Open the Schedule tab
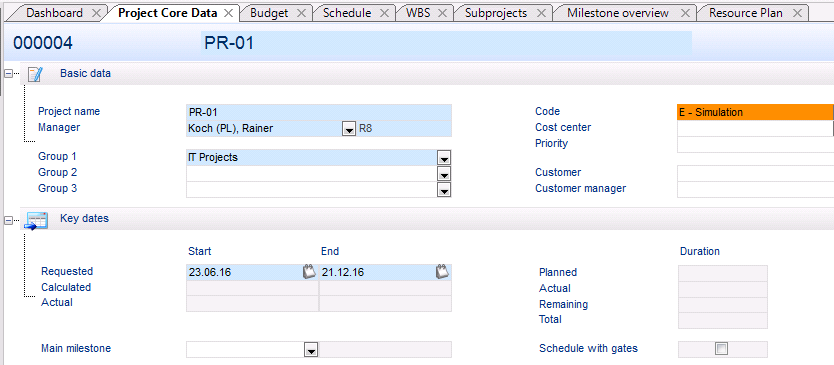The width and height of the screenshot is (834, 365). 347,13
